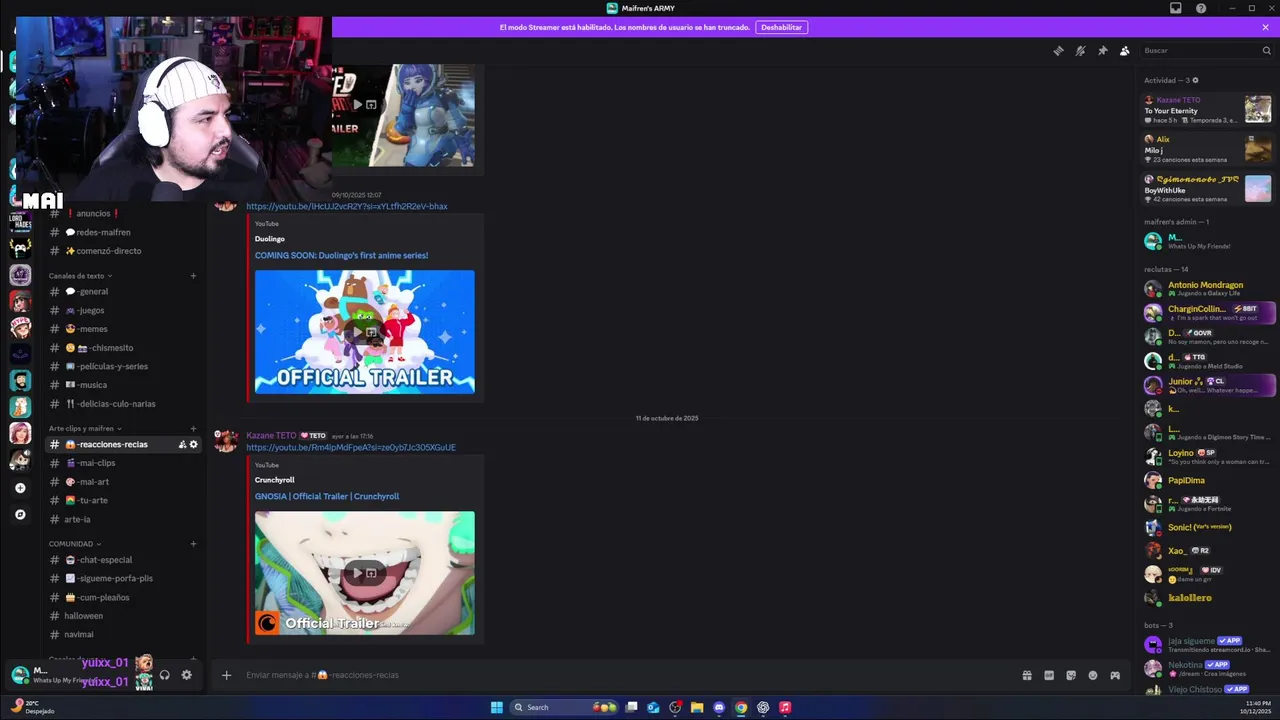The height and width of the screenshot is (720, 1280).
Task: Create channel in COMUNIDAD category
Action: click(x=193, y=544)
